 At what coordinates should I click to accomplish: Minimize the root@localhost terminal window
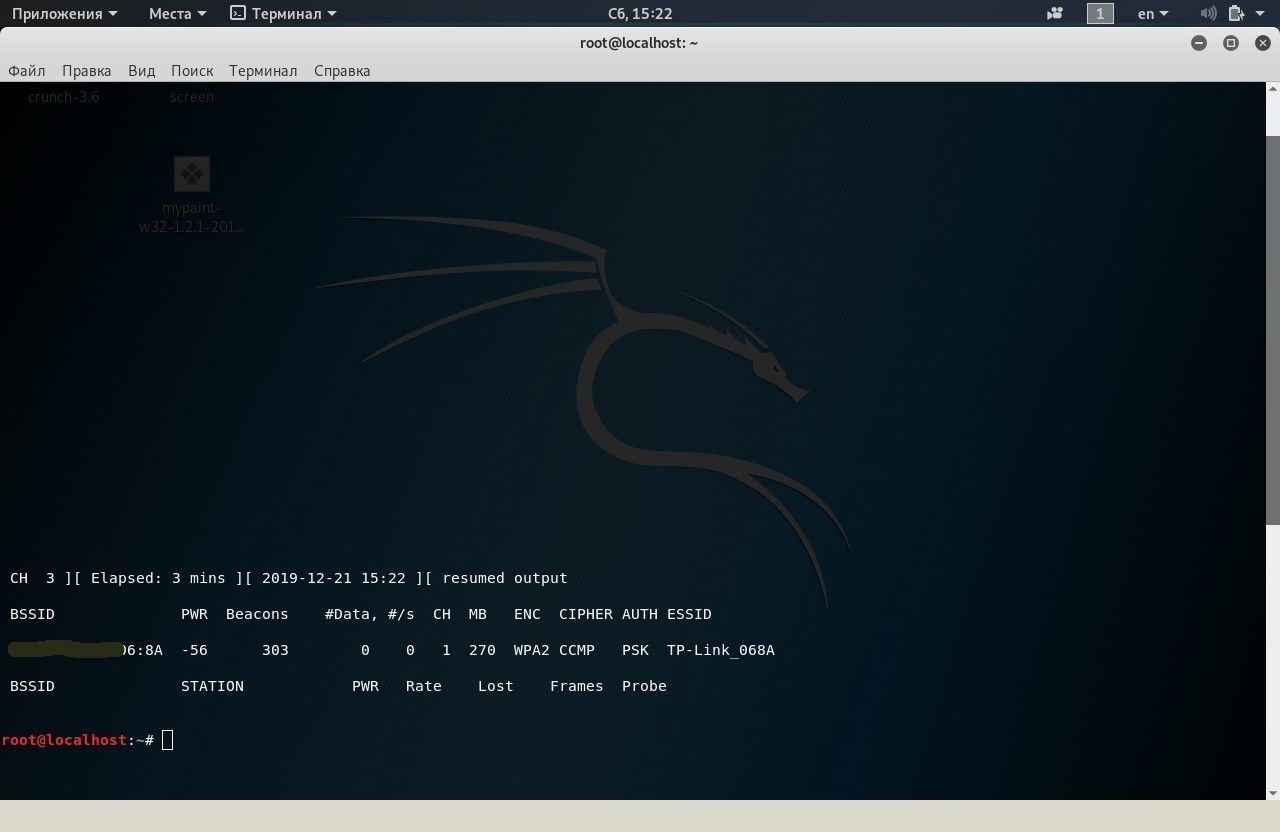[1199, 43]
